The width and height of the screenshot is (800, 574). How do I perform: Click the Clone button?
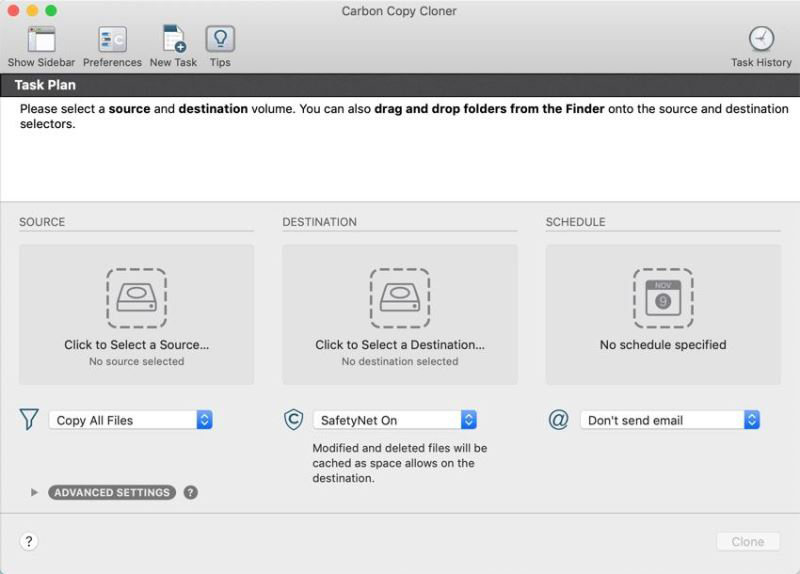(748, 541)
